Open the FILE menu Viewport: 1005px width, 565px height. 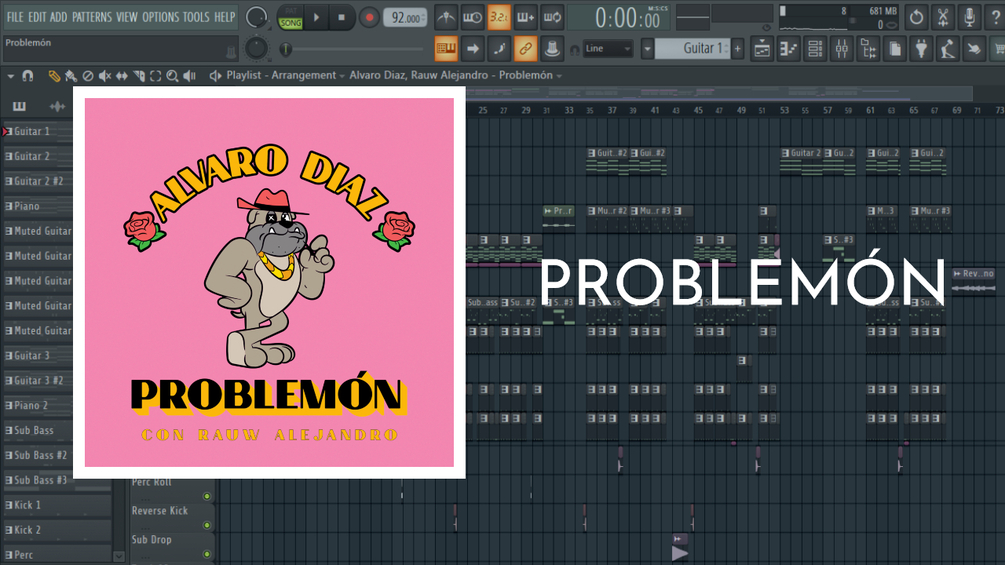pyautogui.click(x=15, y=17)
